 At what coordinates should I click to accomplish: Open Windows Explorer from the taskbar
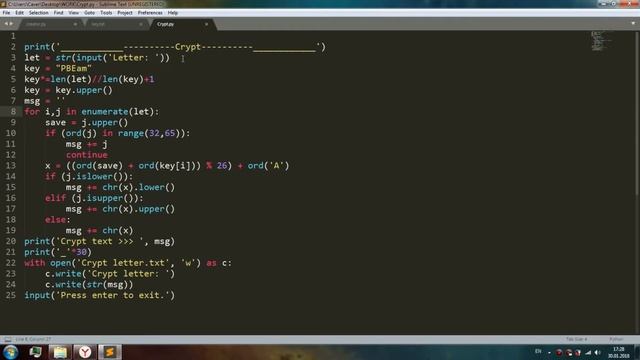point(60,352)
